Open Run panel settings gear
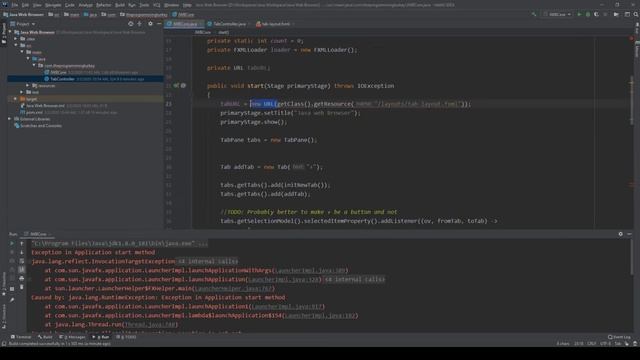This screenshot has width=640, height=360. tap(620, 234)
